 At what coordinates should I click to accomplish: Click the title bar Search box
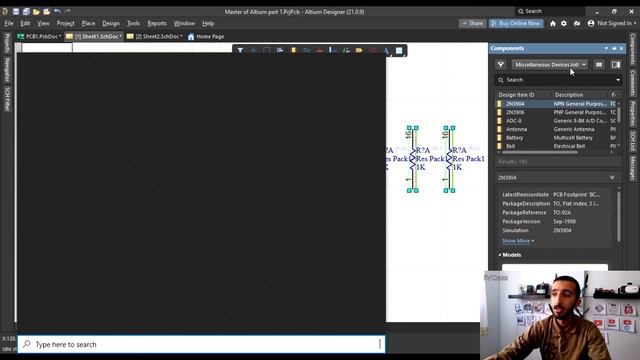pyautogui.click(x=549, y=11)
